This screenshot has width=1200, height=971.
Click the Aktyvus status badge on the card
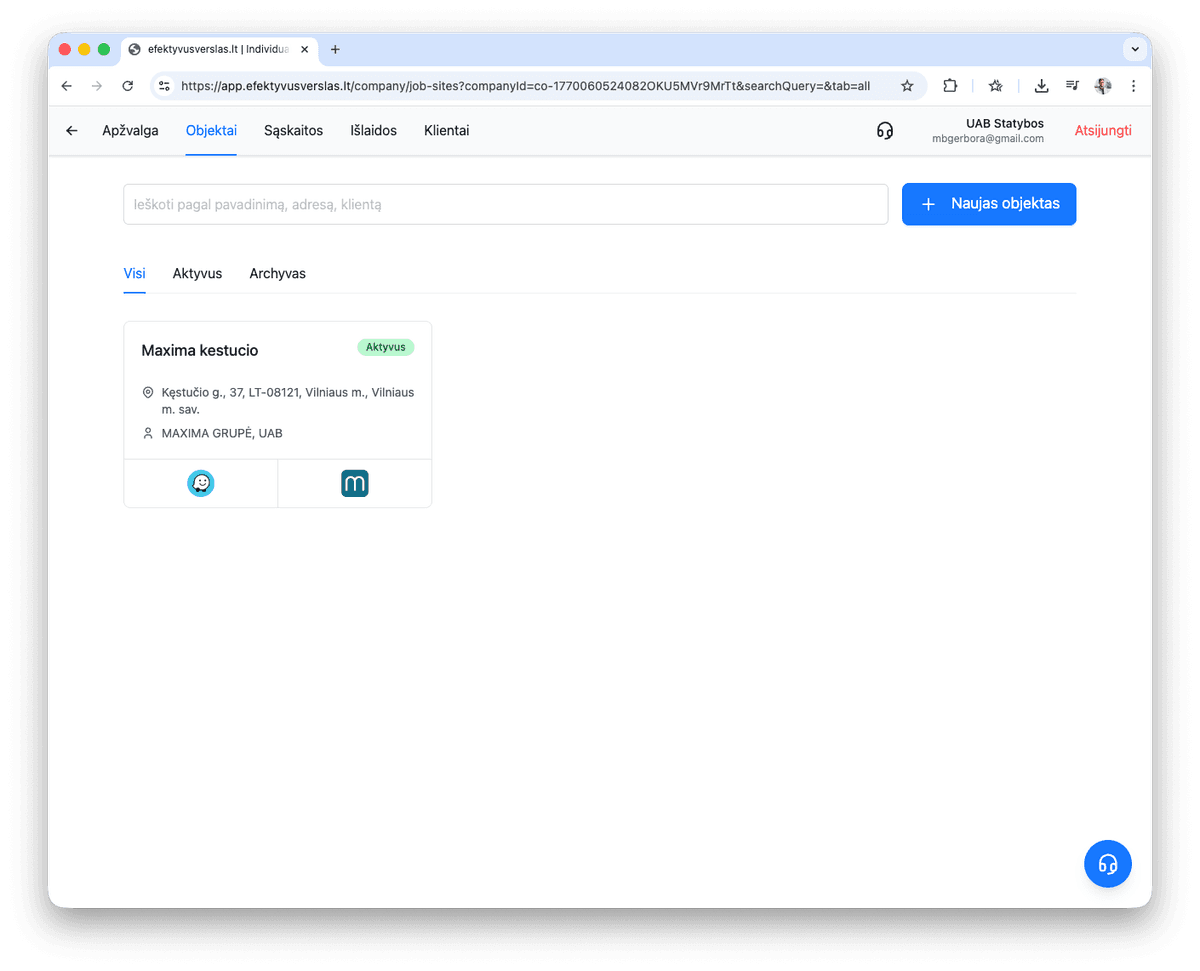[x=386, y=347]
